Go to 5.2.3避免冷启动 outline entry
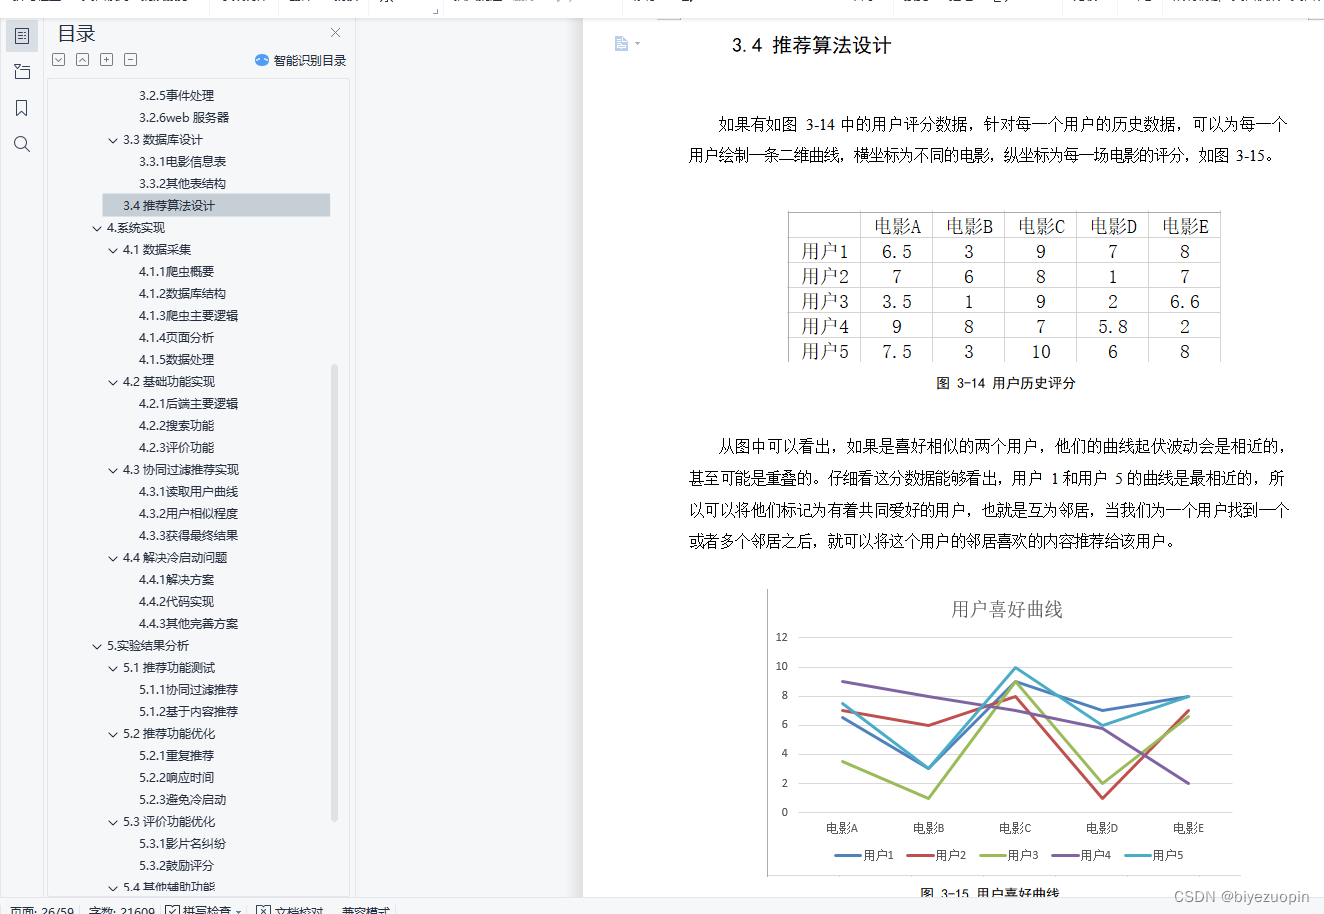Screen dimensions: 1324x914 182,800
